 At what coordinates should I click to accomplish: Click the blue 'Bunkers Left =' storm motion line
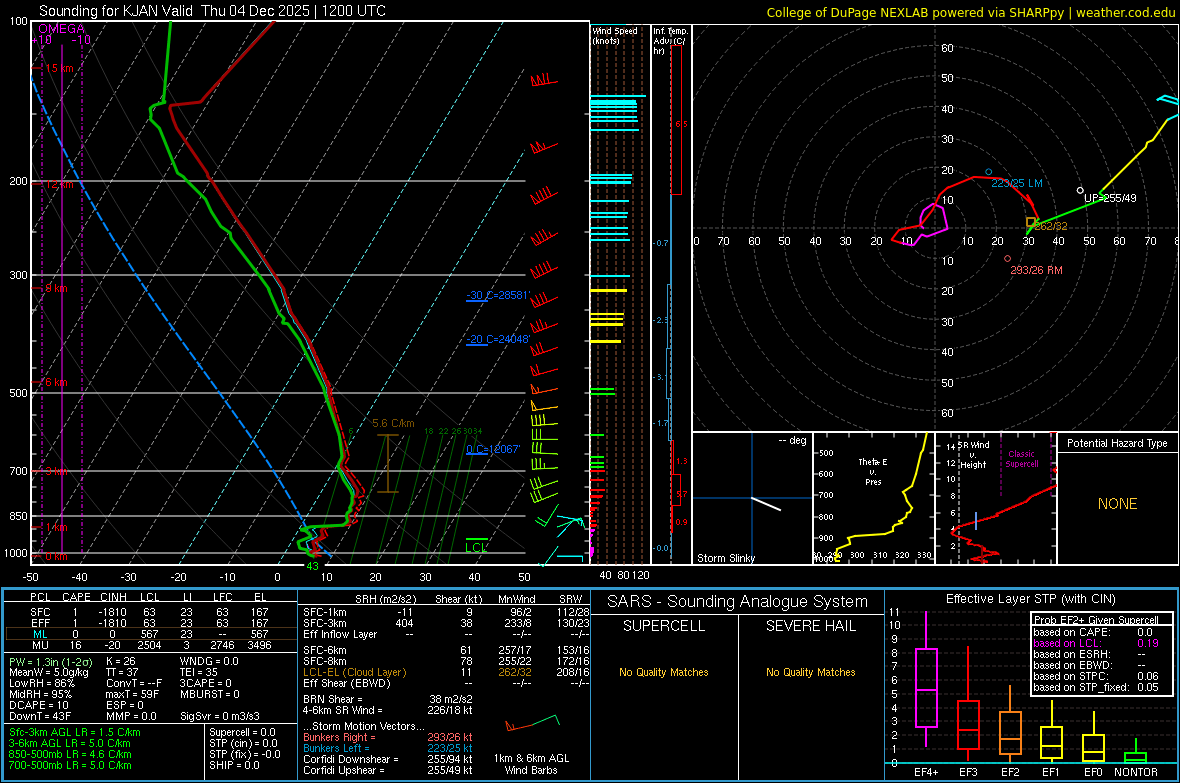pos(388,748)
